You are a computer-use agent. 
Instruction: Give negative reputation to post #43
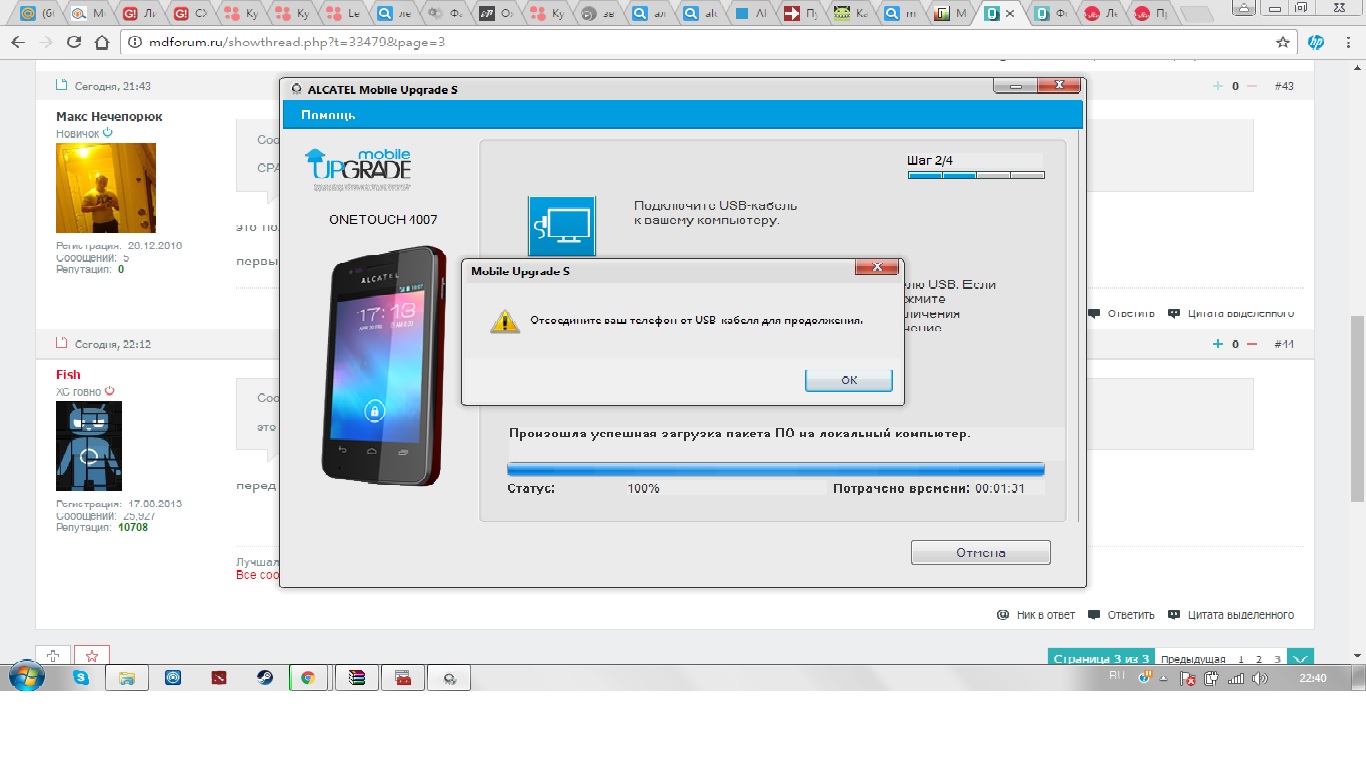point(1253,86)
